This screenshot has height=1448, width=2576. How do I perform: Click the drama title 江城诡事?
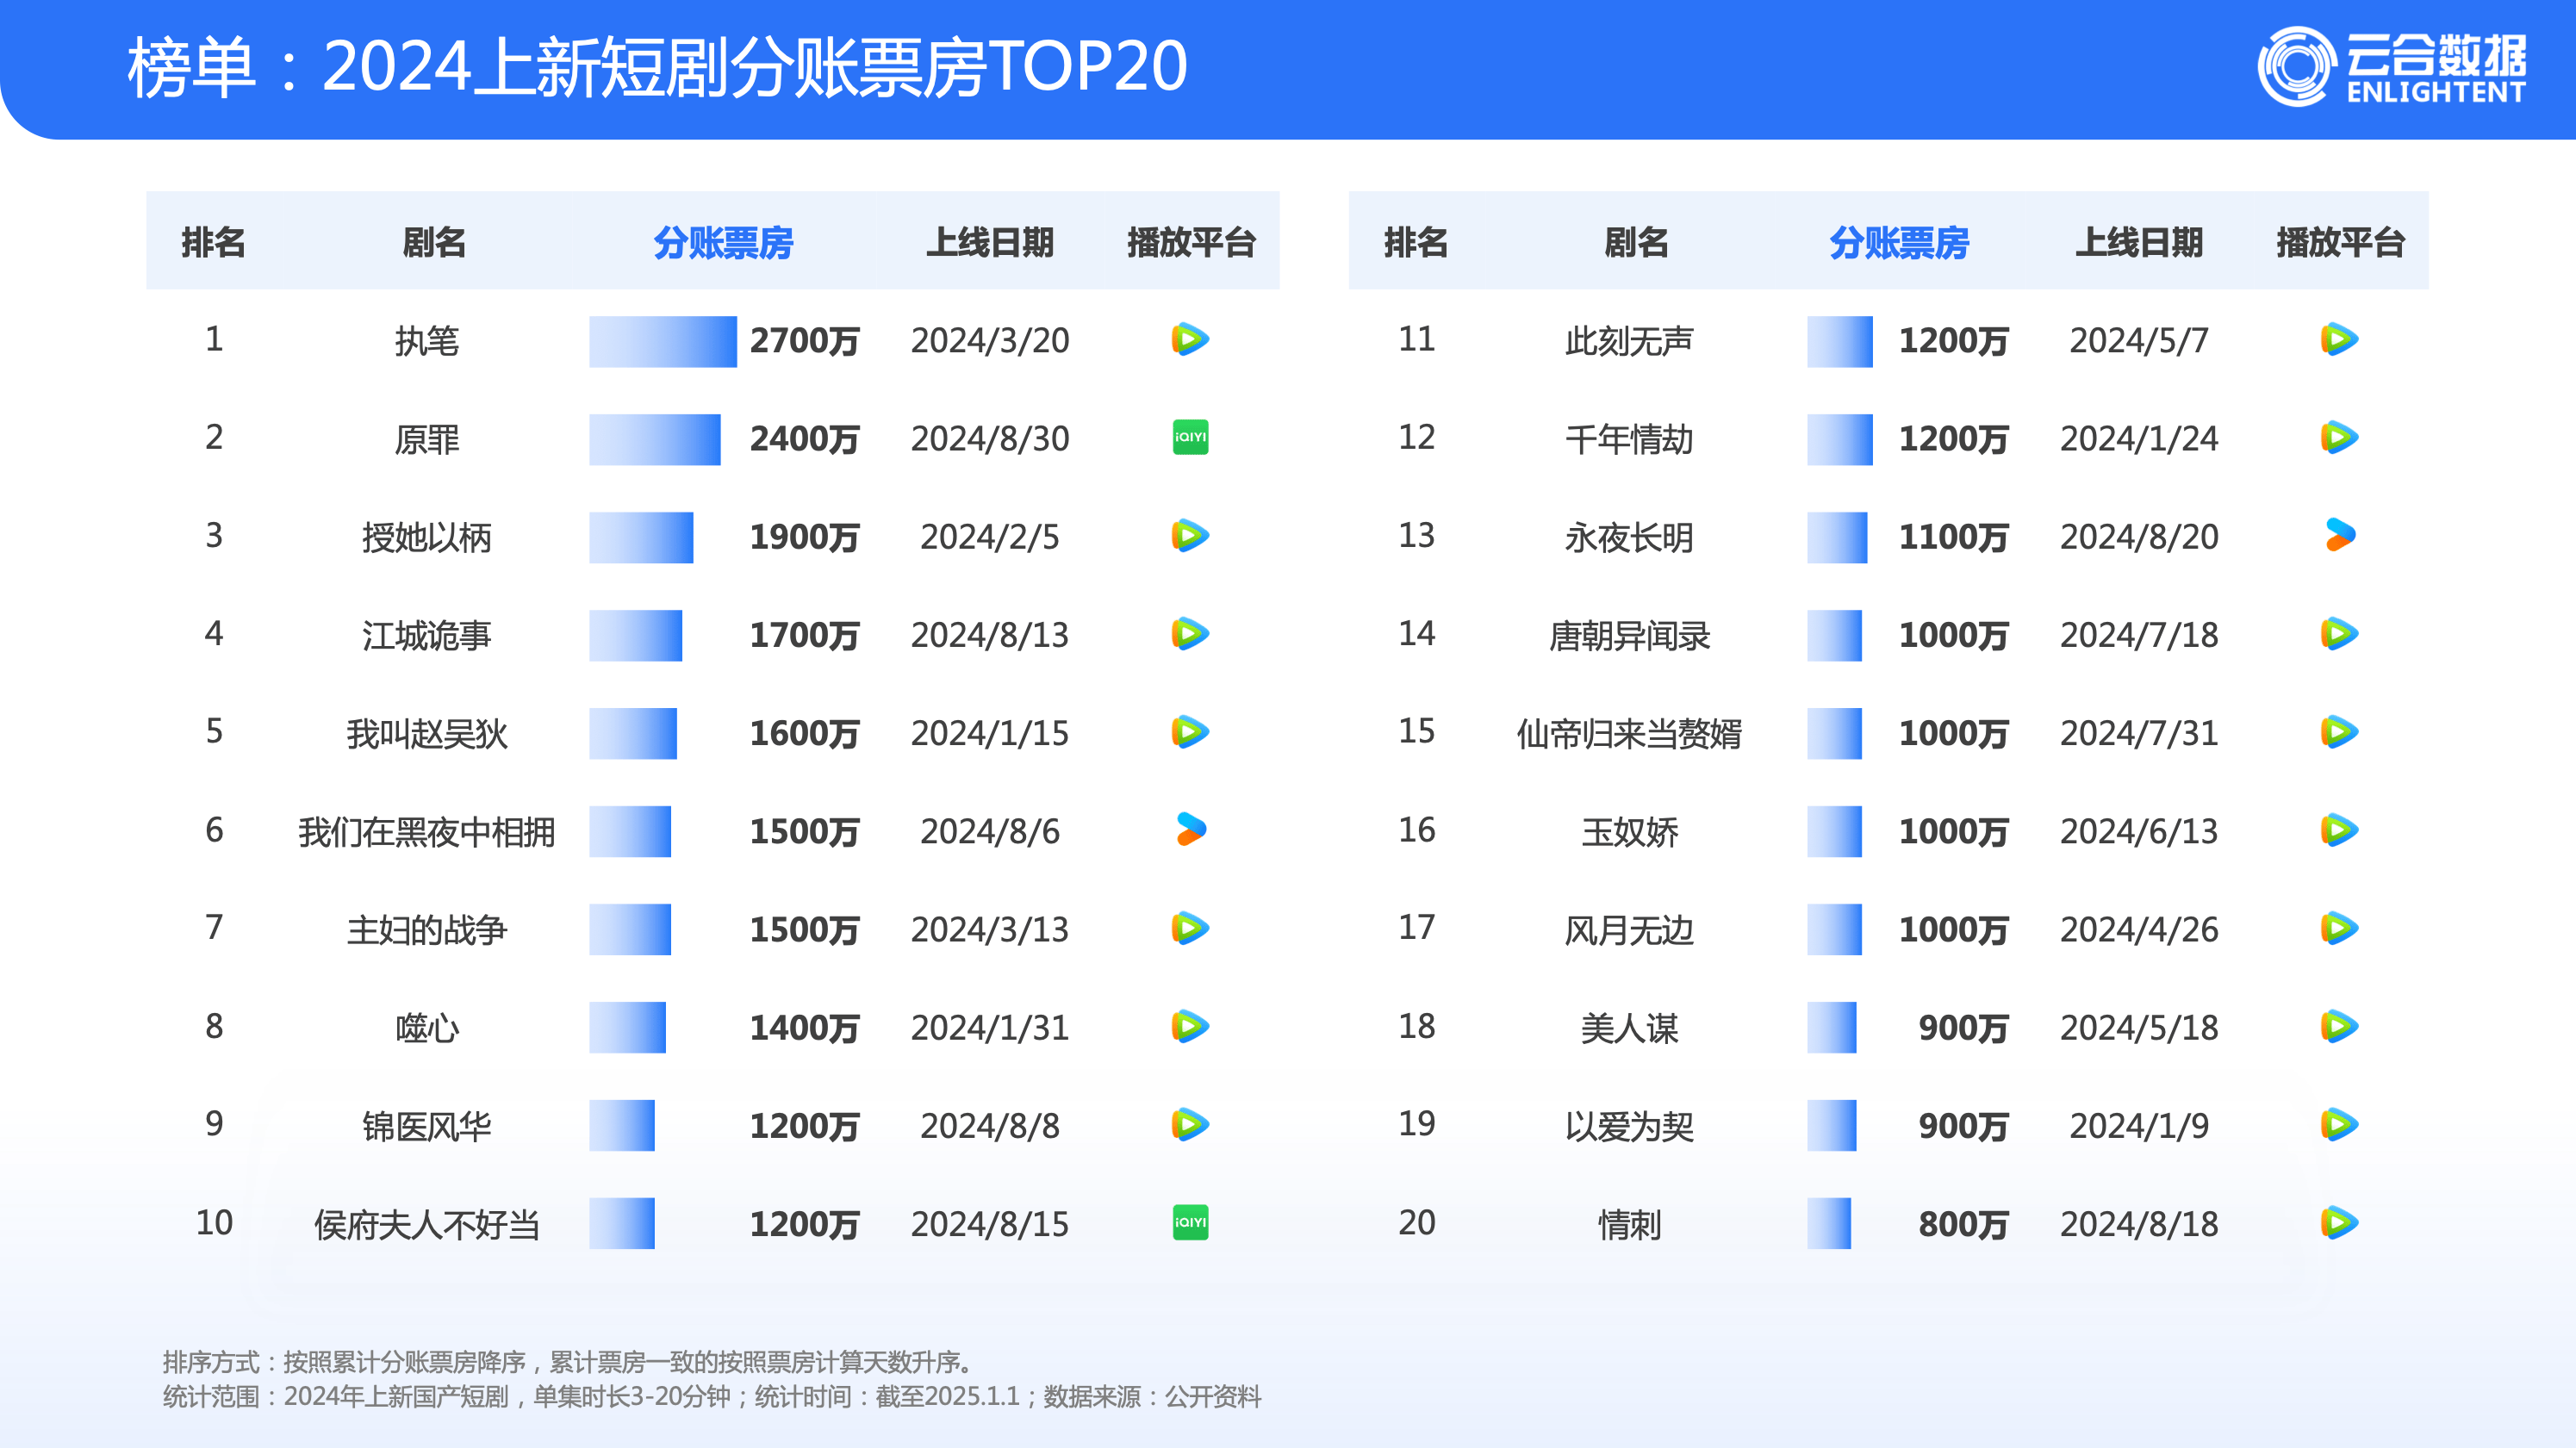[427, 635]
